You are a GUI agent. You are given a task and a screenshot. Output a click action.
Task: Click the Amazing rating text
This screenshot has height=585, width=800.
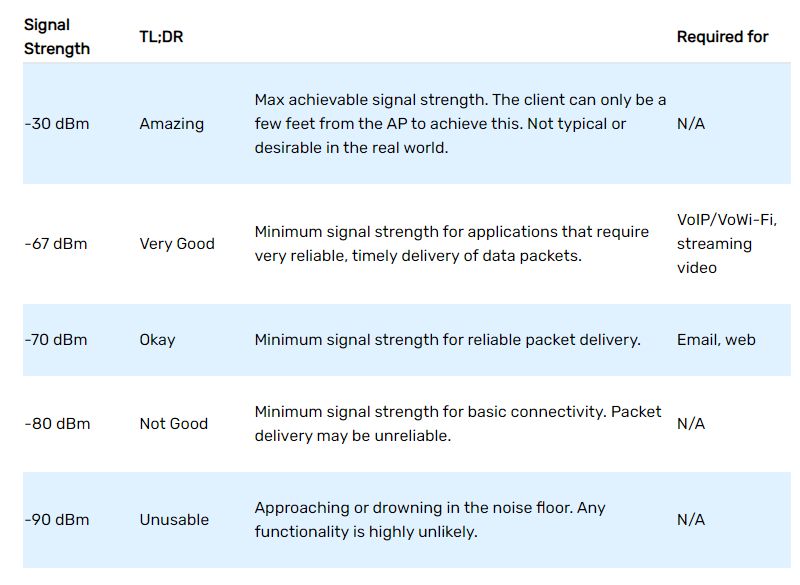[x=171, y=124]
